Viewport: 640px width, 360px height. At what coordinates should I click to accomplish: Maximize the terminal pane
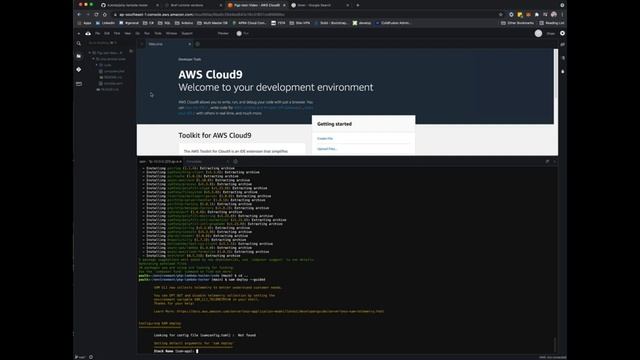(x=547, y=162)
